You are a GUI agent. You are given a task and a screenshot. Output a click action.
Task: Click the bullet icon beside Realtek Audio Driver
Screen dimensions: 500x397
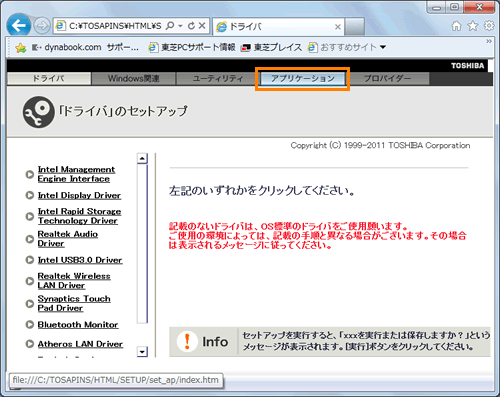click(30, 239)
